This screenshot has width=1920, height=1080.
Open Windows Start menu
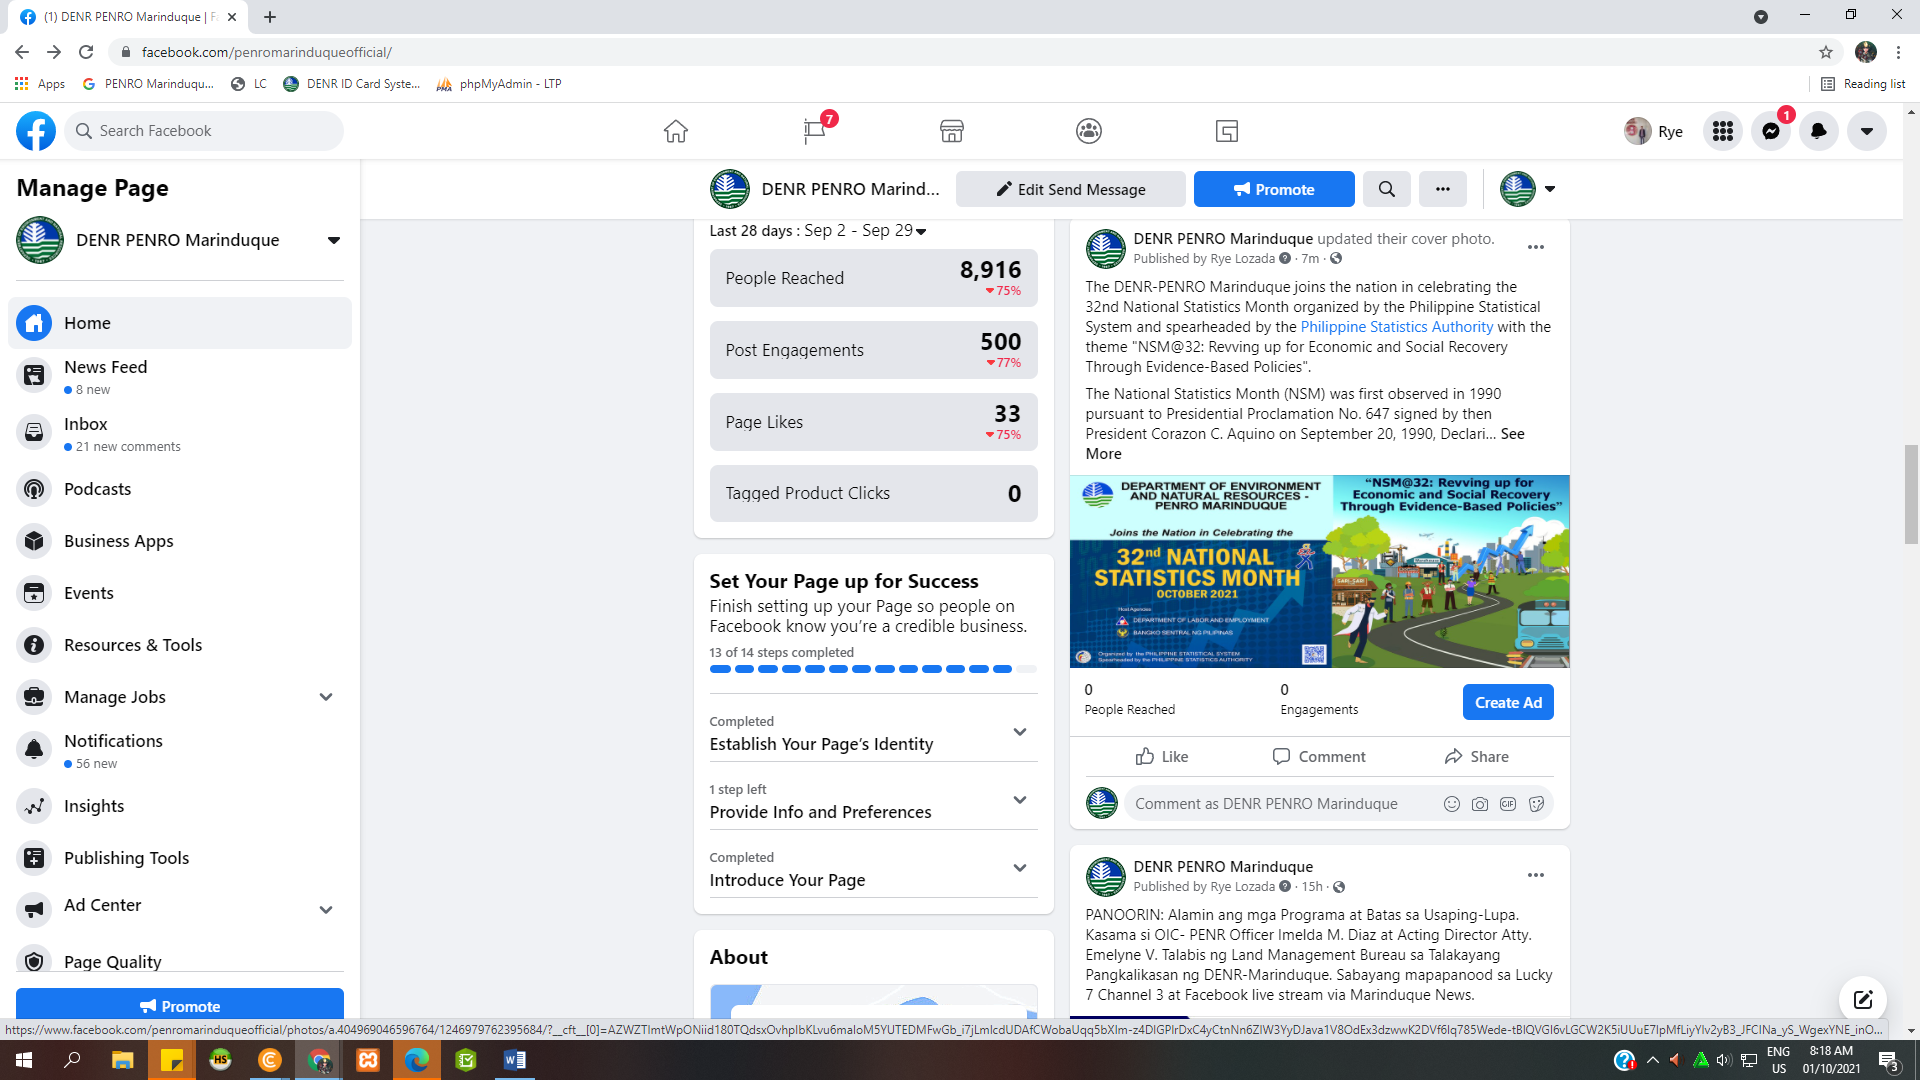(x=24, y=1060)
